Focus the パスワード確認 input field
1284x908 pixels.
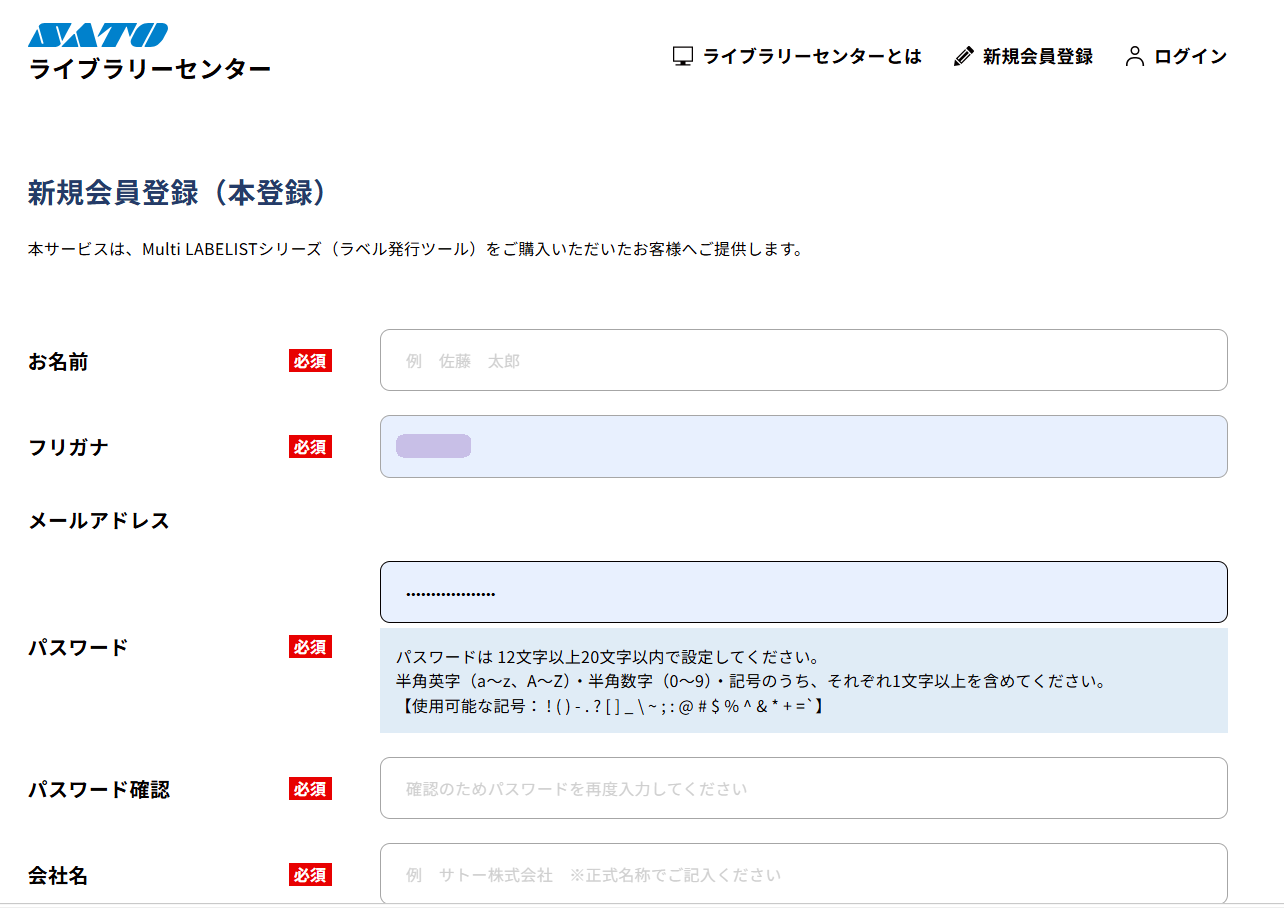[x=803, y=788]
